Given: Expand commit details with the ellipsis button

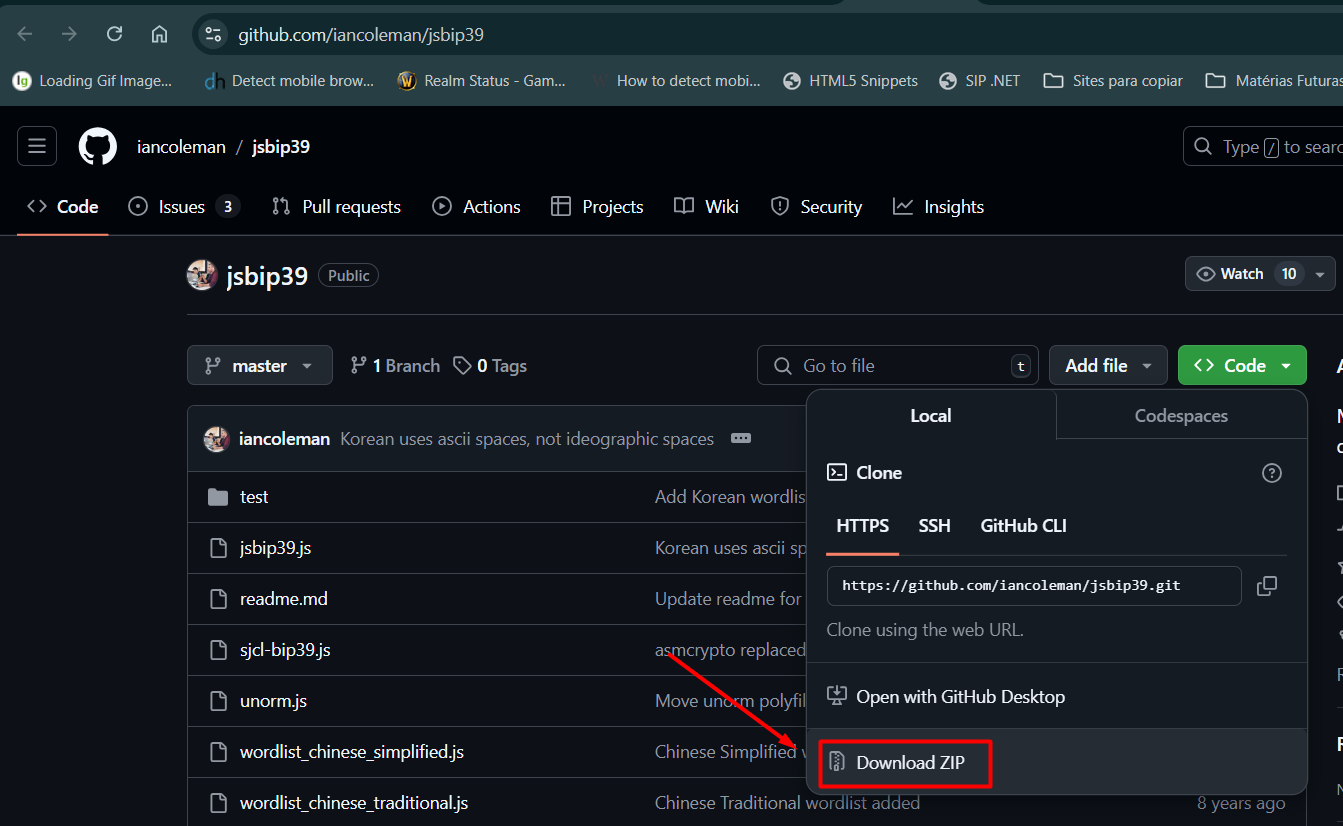Looking at the screenshot, I should point(741,439).
